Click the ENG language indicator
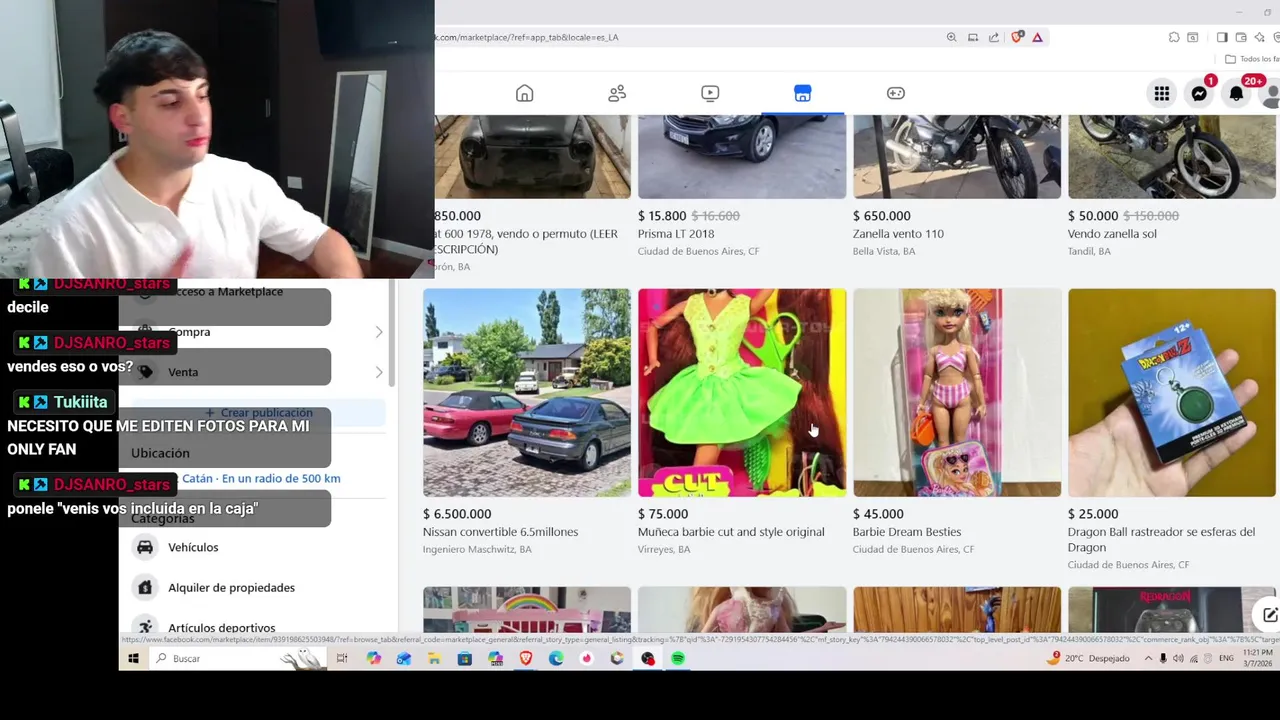 (1225, 658)
